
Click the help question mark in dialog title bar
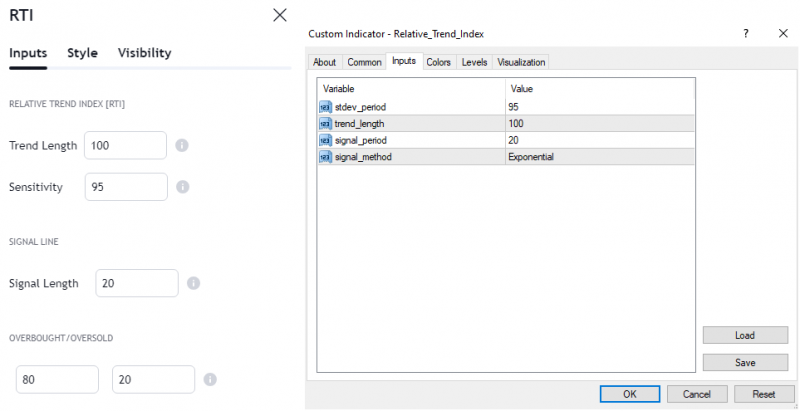click(746, 34)
